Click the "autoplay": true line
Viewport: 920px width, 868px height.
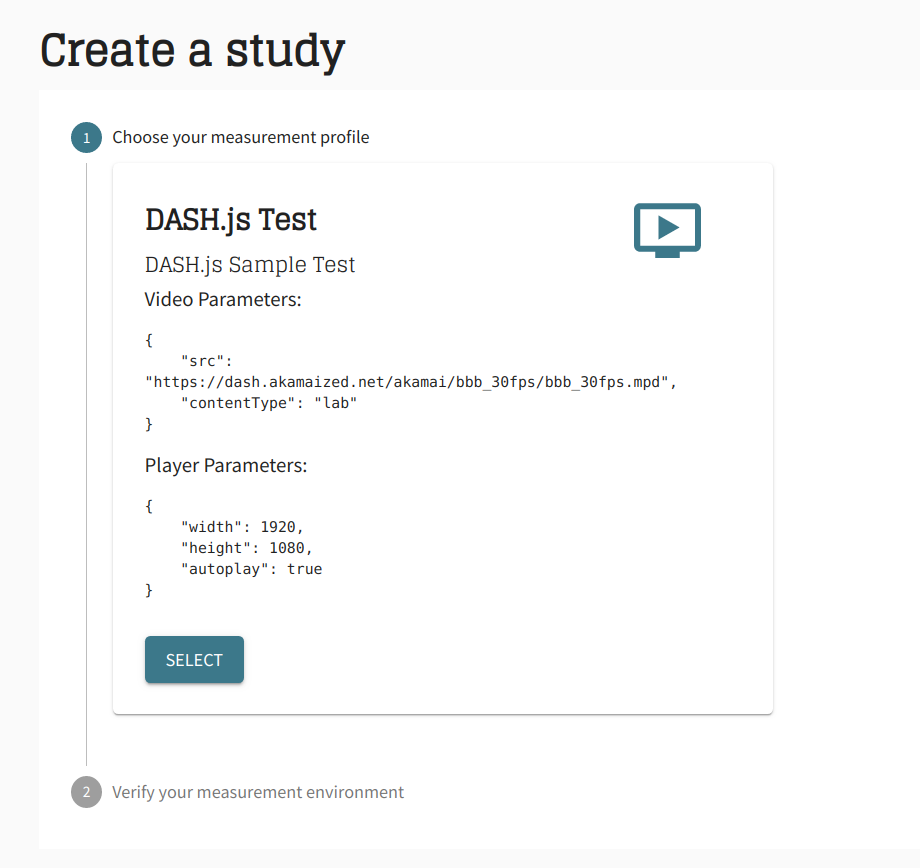251,569
